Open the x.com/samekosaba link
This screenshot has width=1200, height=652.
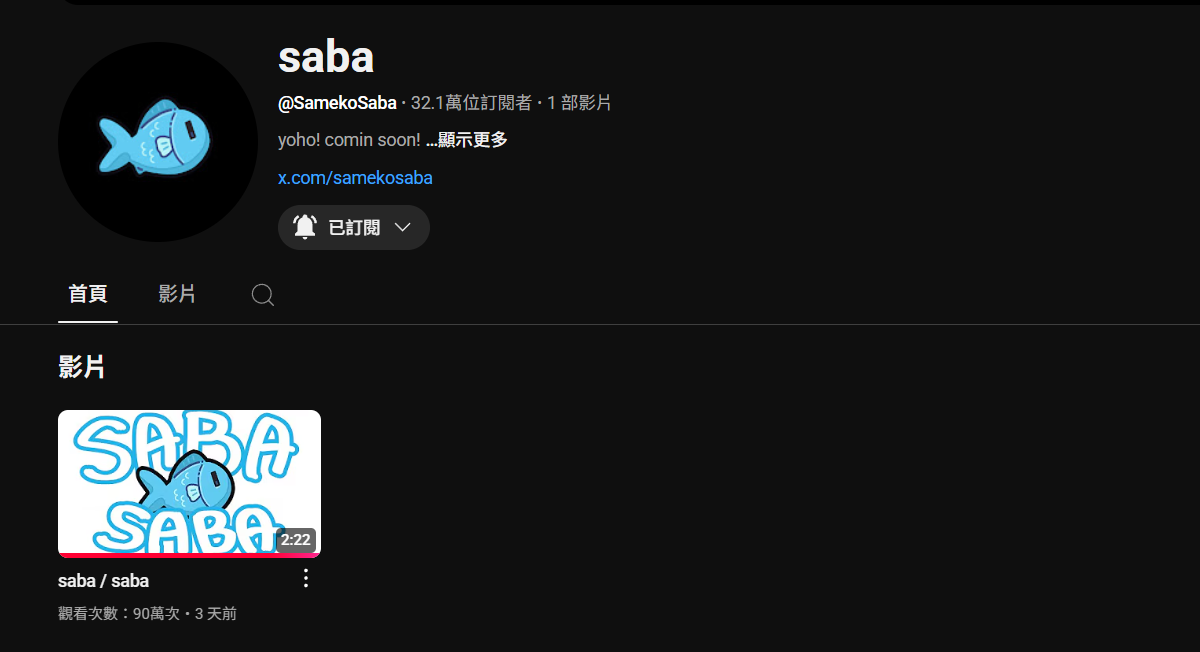click(355, 178)
